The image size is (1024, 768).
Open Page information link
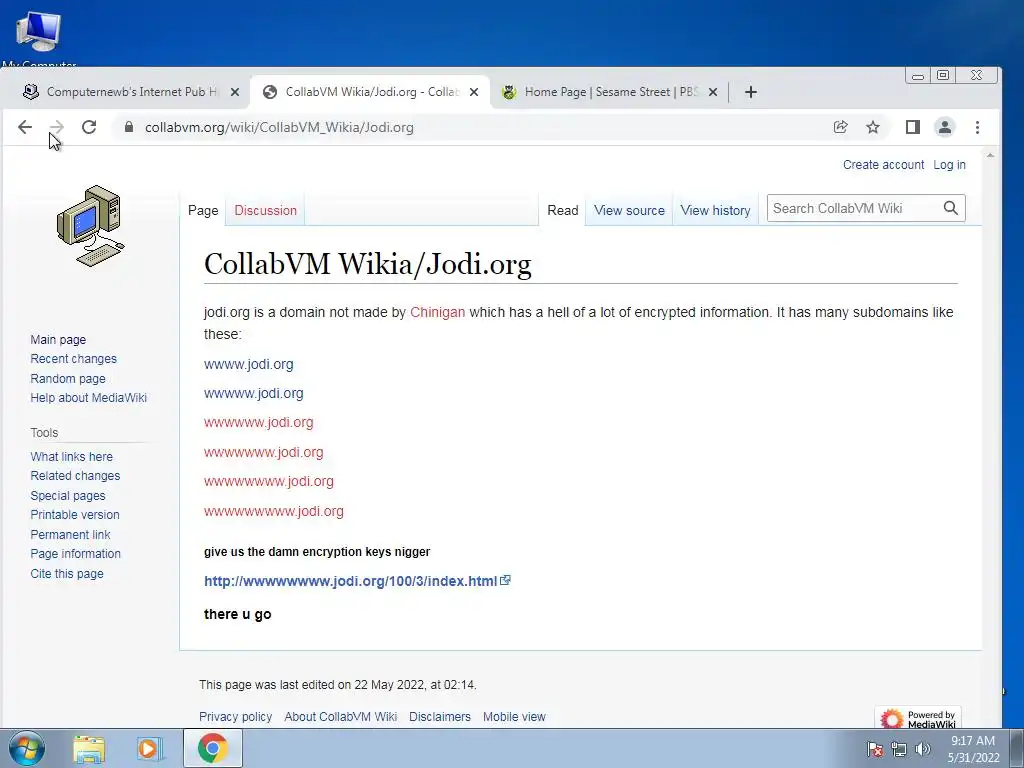point(75,554)
